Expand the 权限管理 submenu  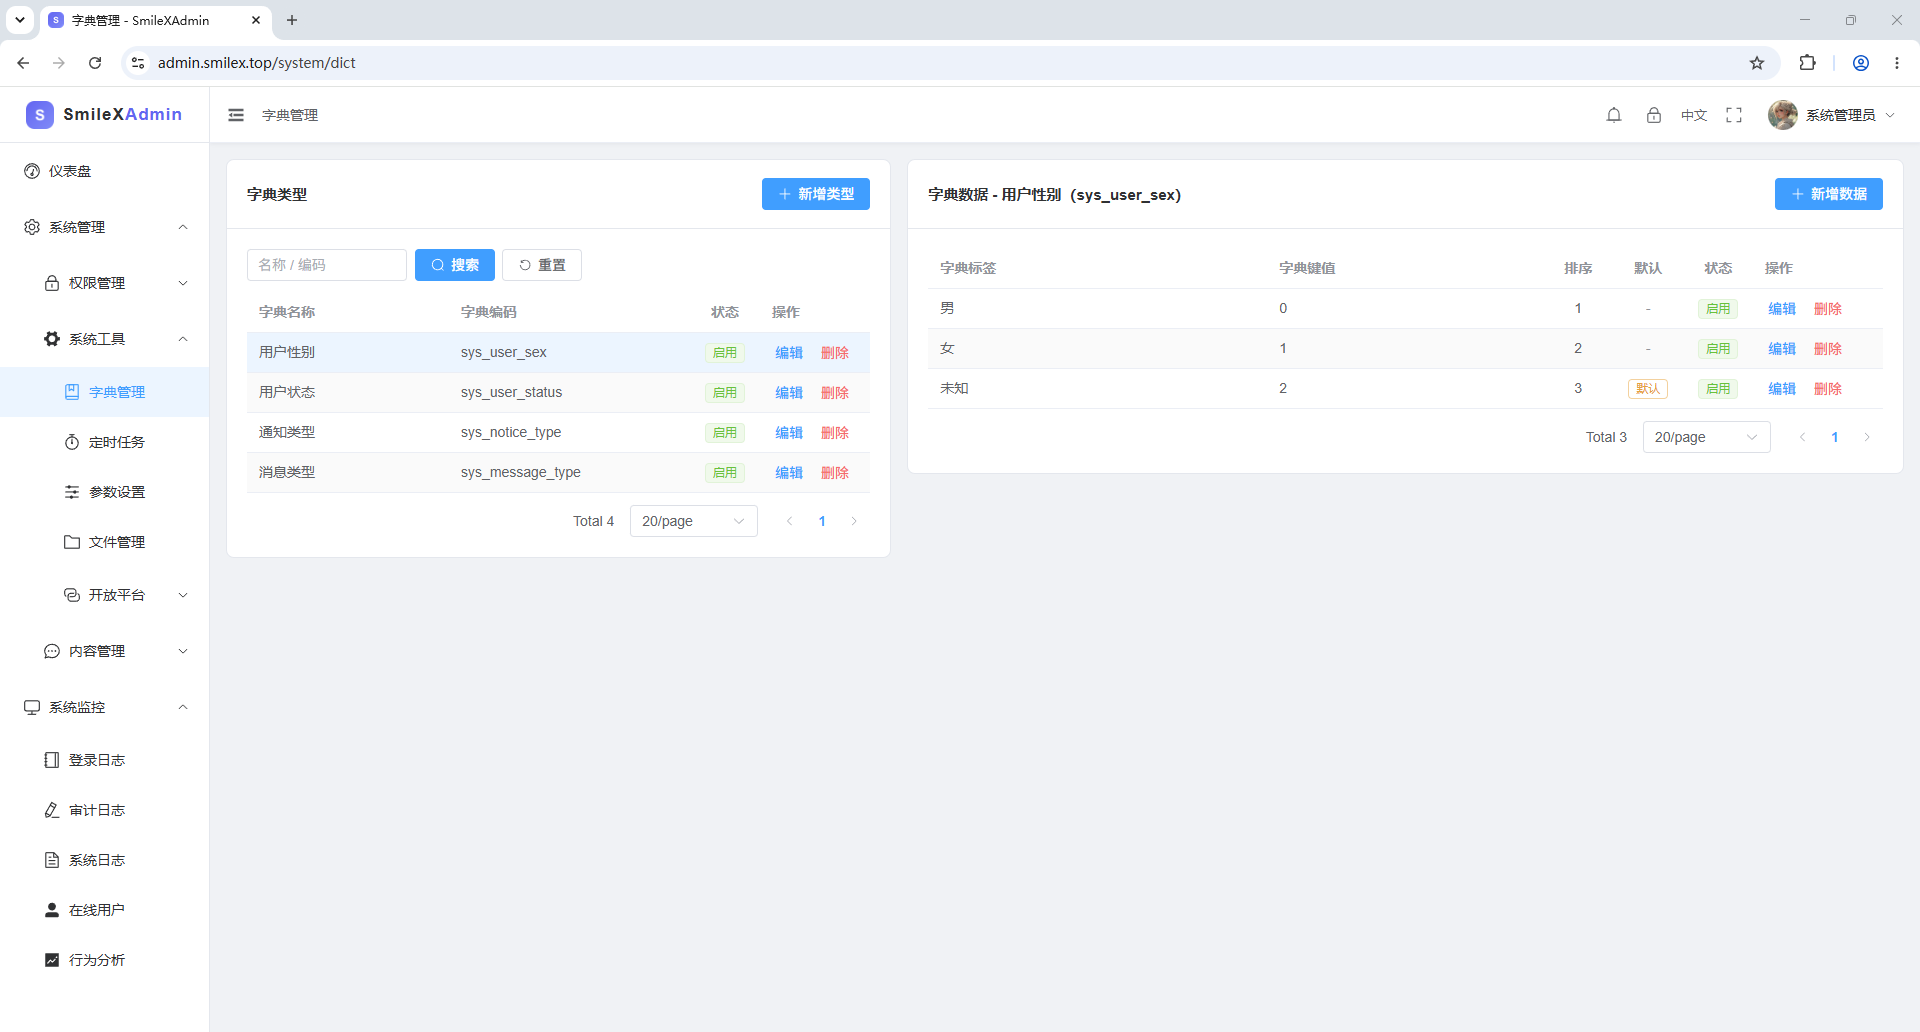coord(104,283)
